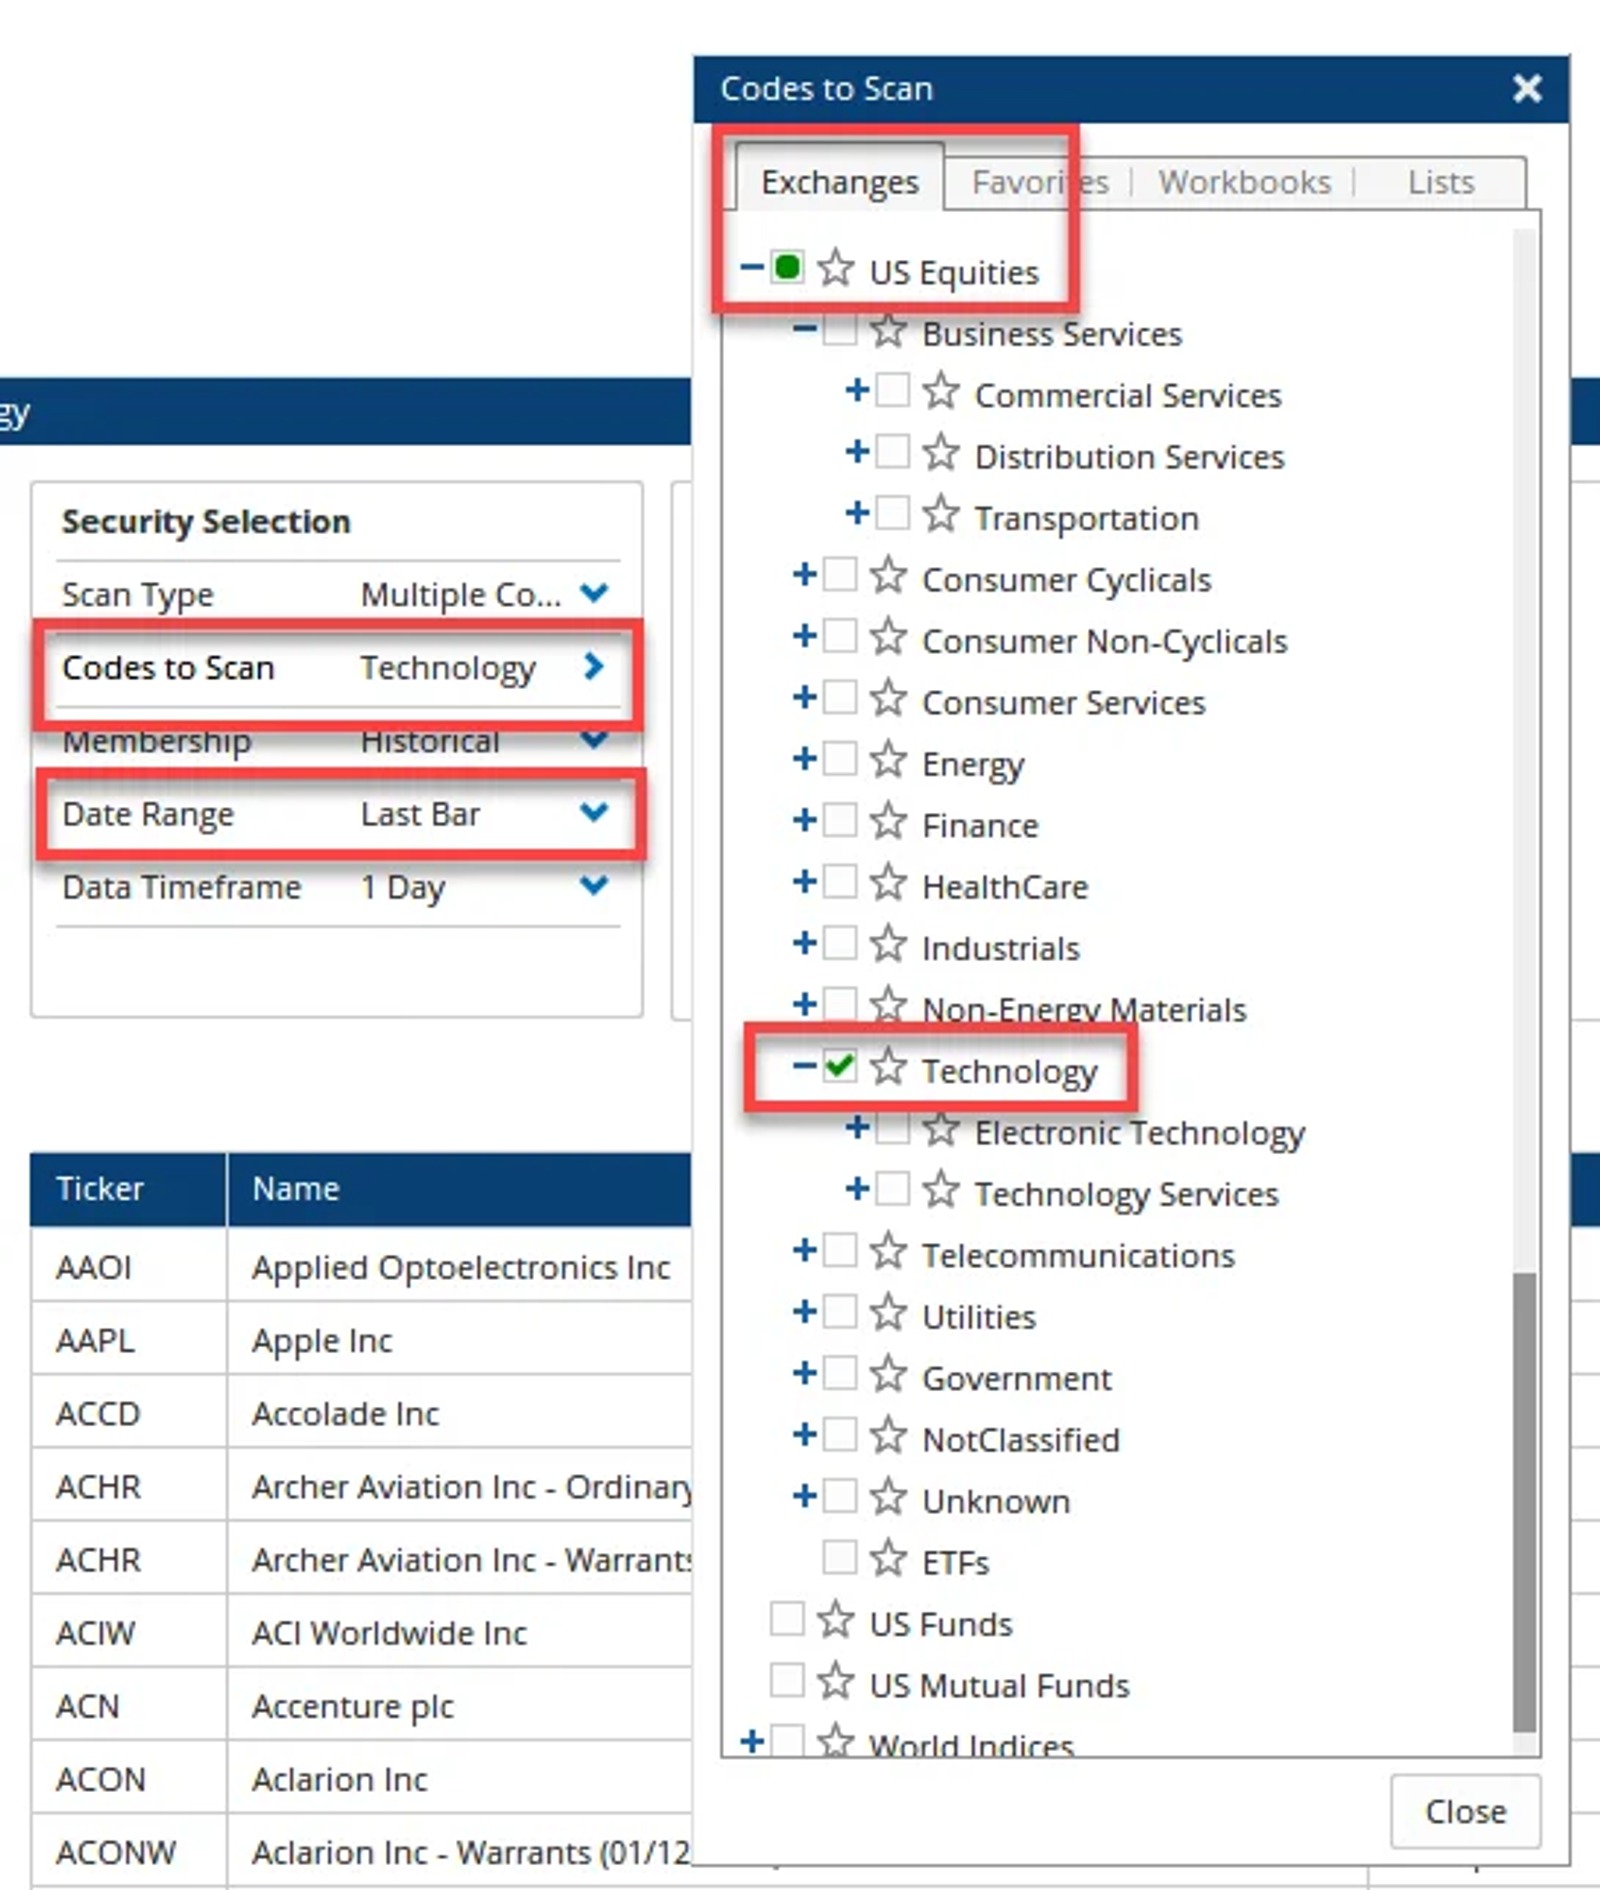Expand the Utilities node
This screenshot has width=1600, height=1890.
coord(805,1313)
